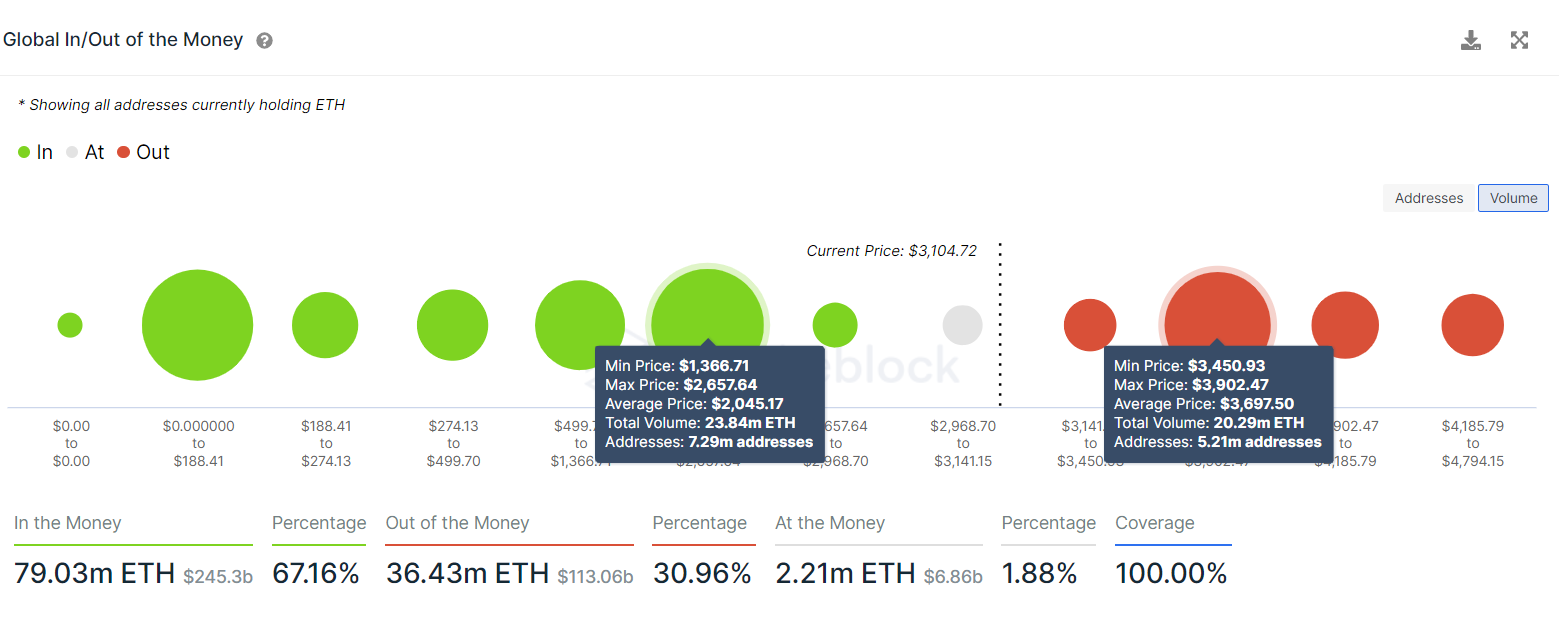Click the Current Price $3,104.72 label
The width and height of the screenshot is (1559, 629).
[x=891, y=250]
